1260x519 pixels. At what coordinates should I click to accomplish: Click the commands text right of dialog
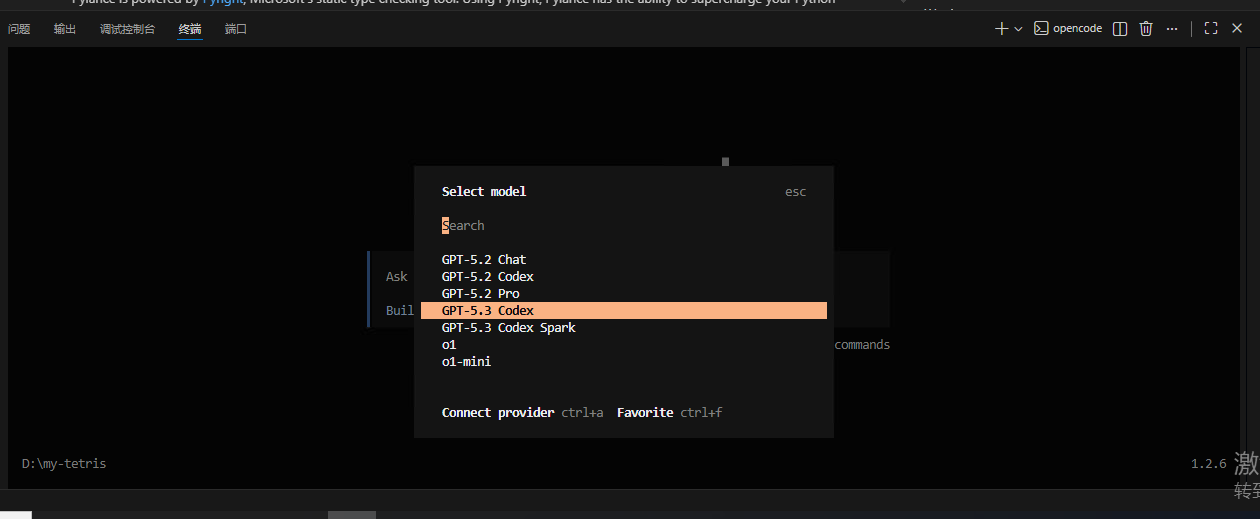pos(862,345)
